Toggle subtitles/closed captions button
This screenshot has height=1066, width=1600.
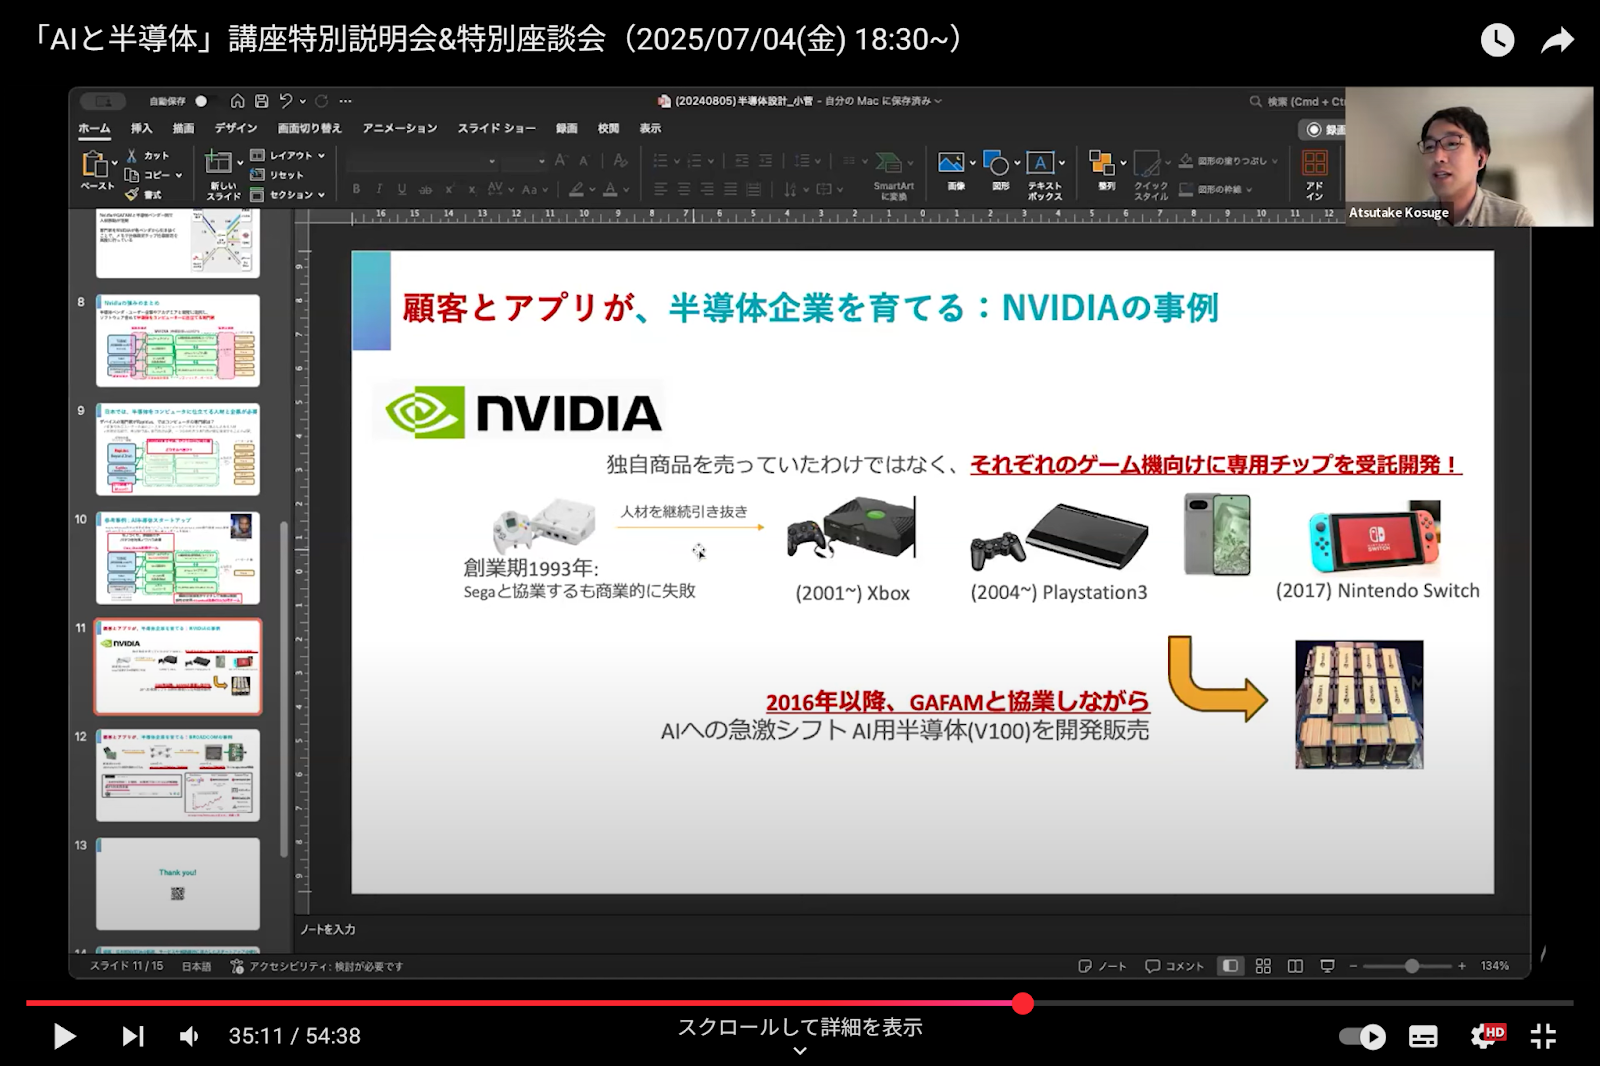click(1423, 1037)
